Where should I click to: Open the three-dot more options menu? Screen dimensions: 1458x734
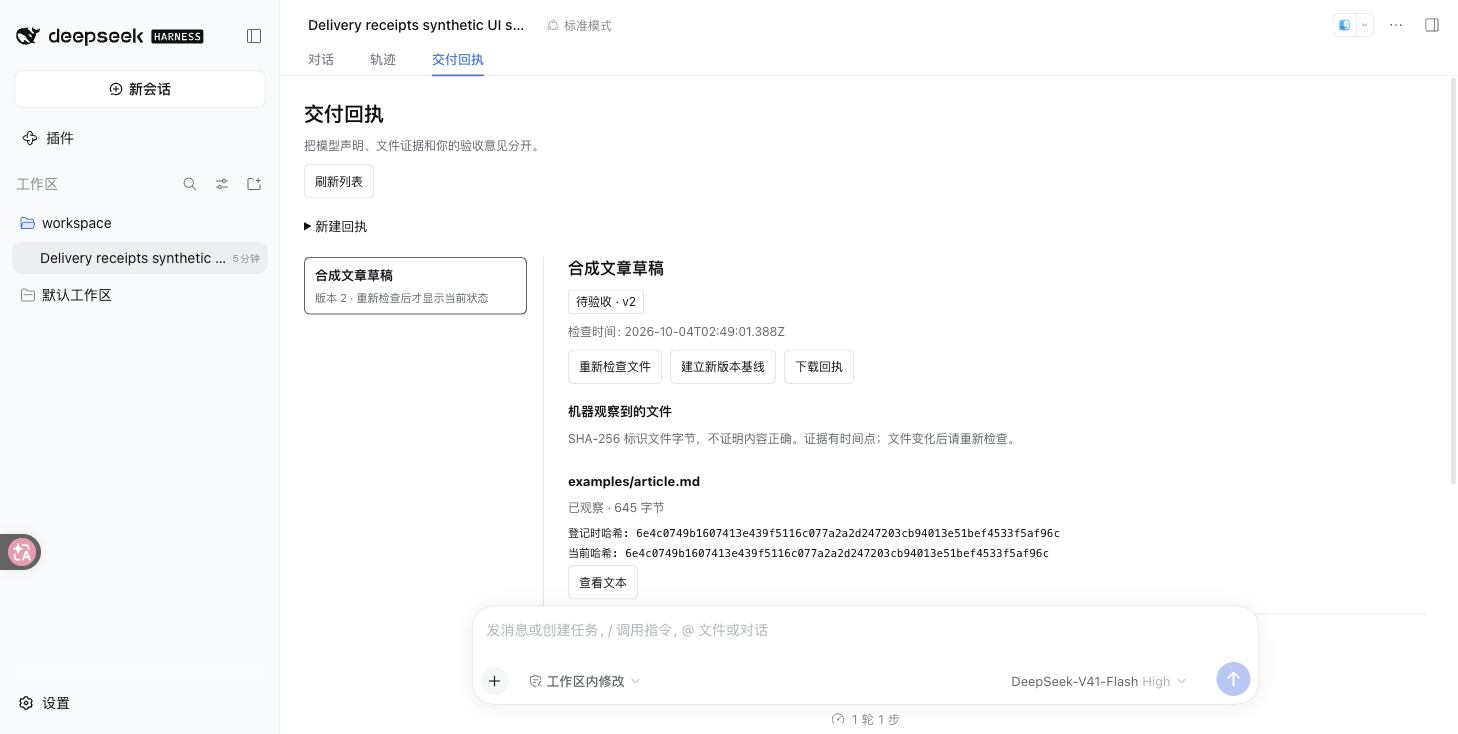1396,25
